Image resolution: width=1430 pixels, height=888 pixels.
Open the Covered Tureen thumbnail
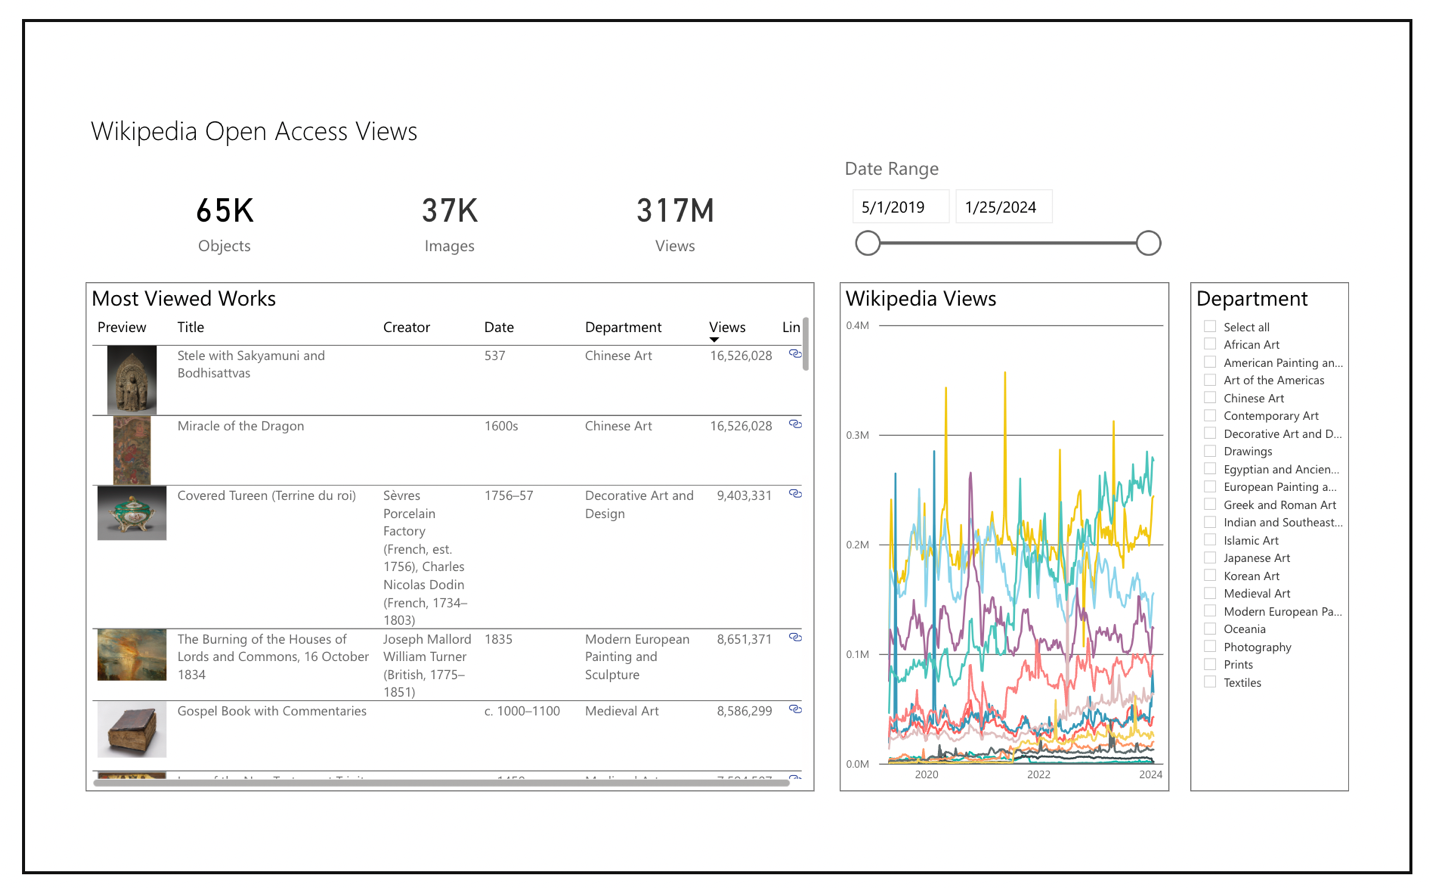(x=132, y=513)
